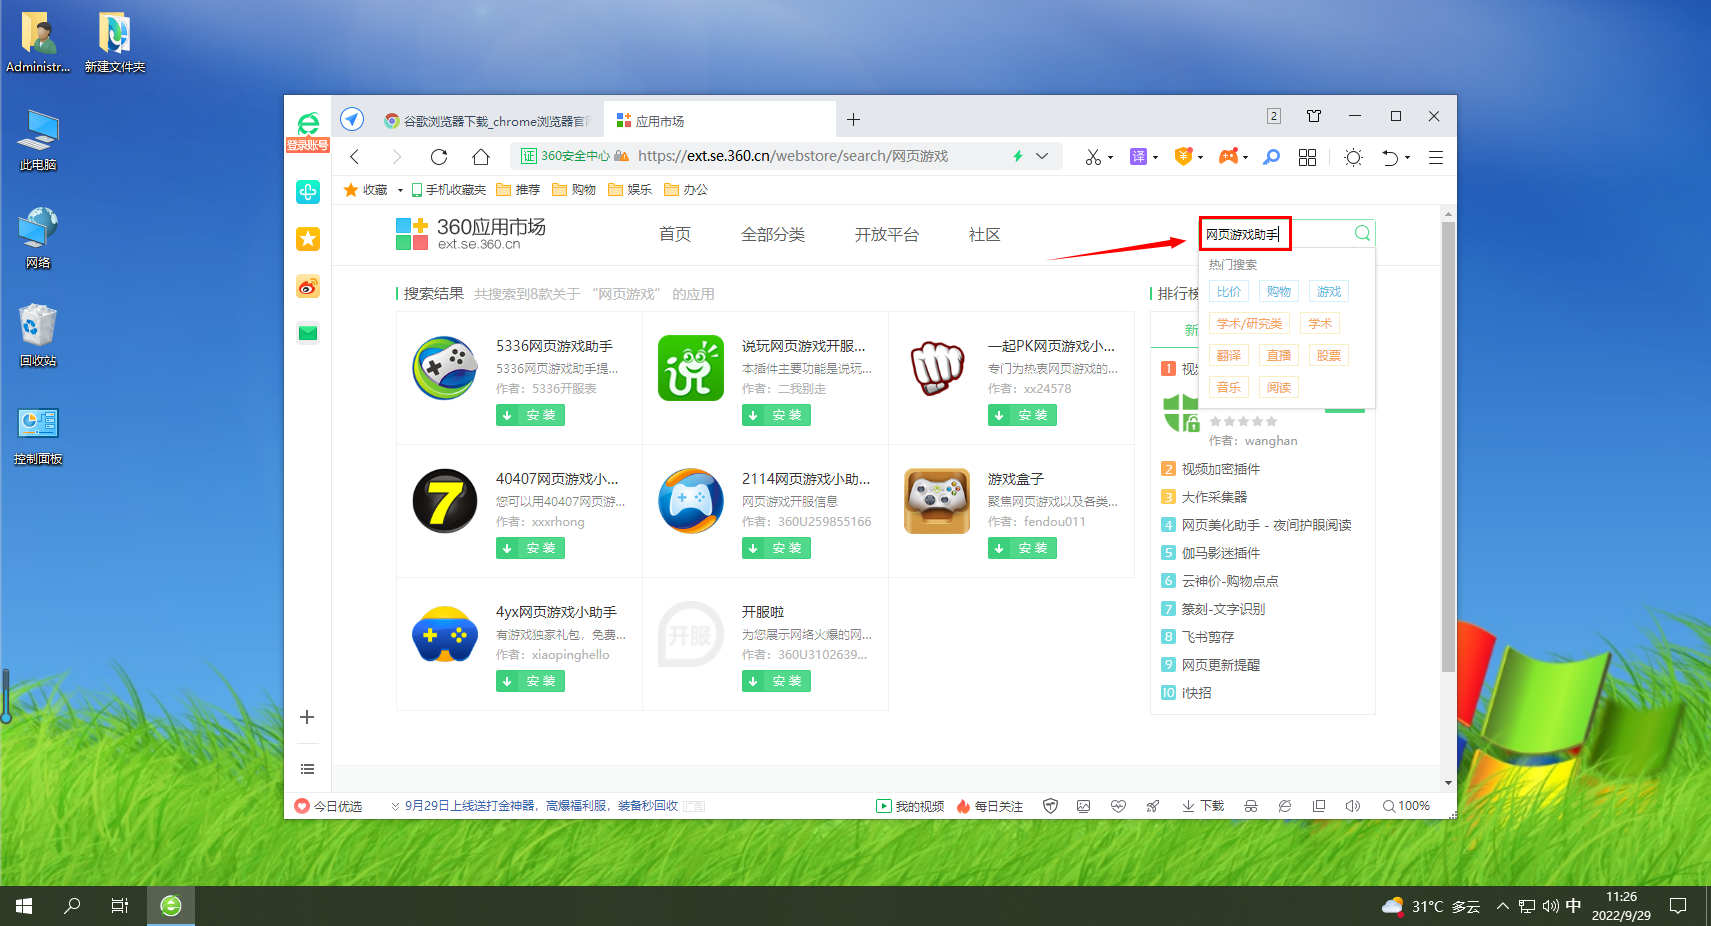Open the extensions grid icon
This screenshot has width=1711, height=926.
coord(1307,157)
